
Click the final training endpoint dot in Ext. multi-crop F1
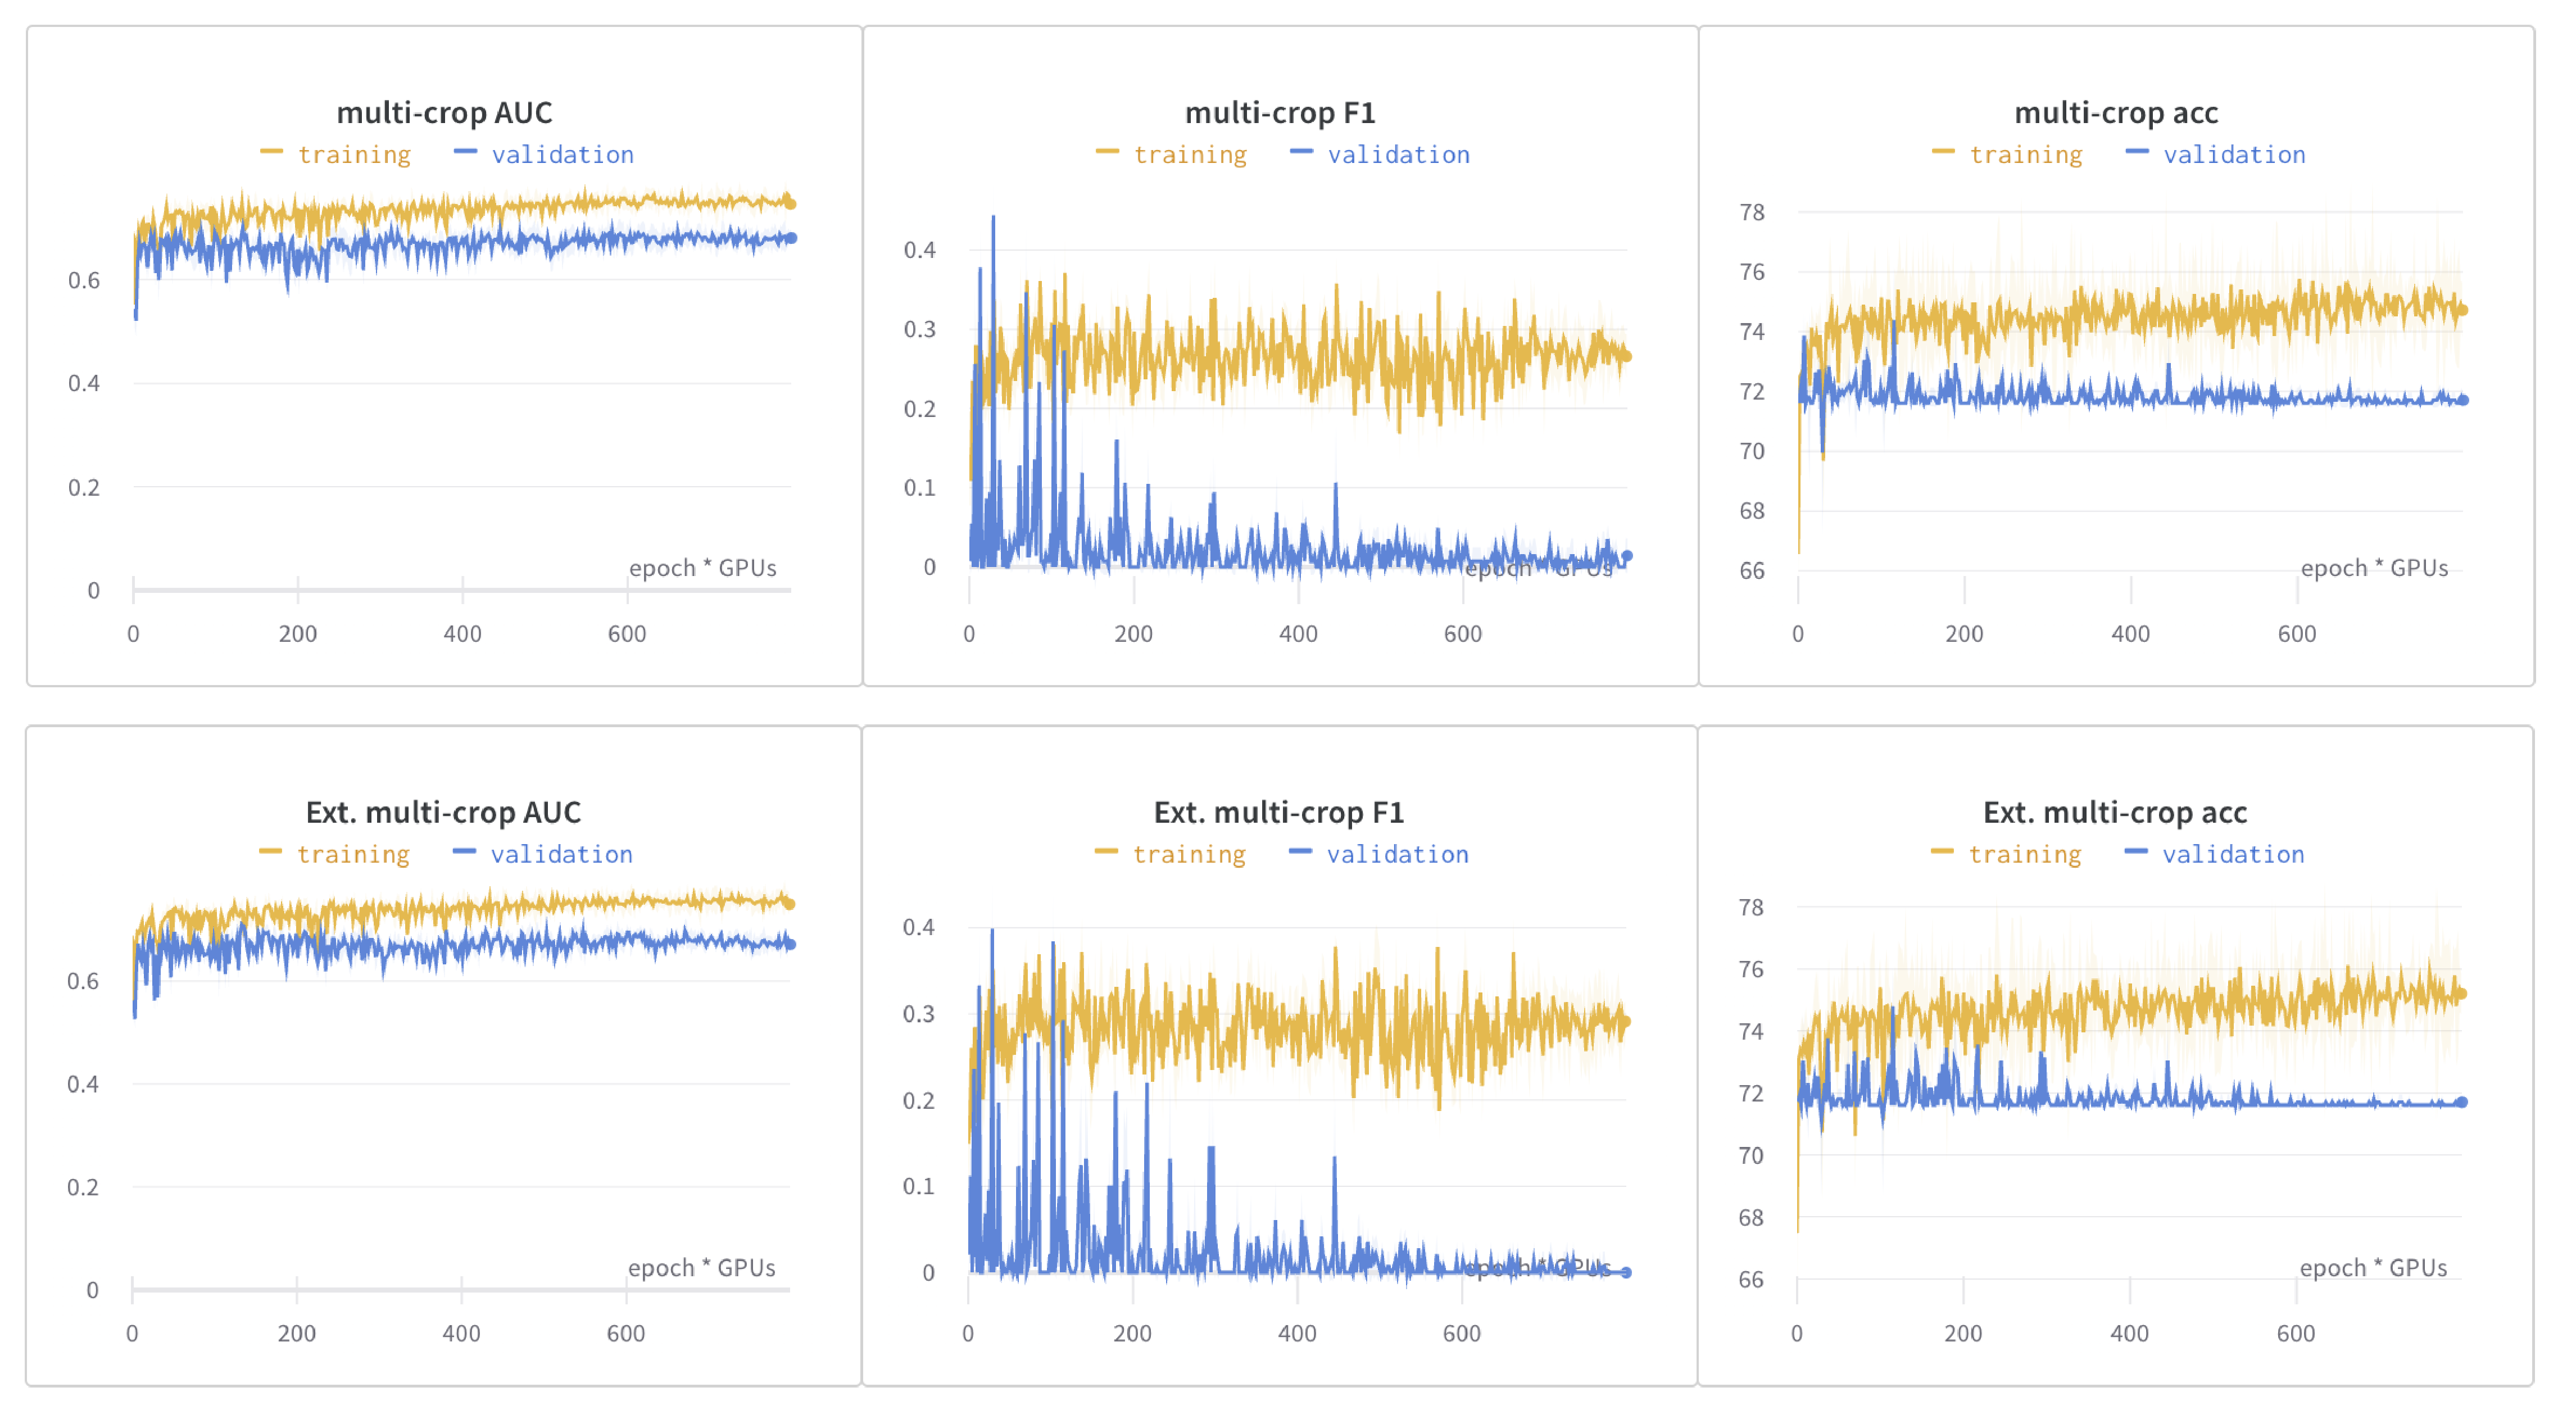click(1626, 1022)
